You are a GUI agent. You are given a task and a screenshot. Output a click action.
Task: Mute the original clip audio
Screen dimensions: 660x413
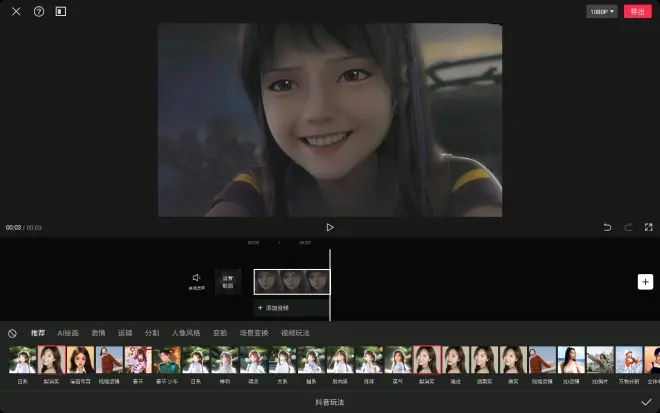(196, 280)
